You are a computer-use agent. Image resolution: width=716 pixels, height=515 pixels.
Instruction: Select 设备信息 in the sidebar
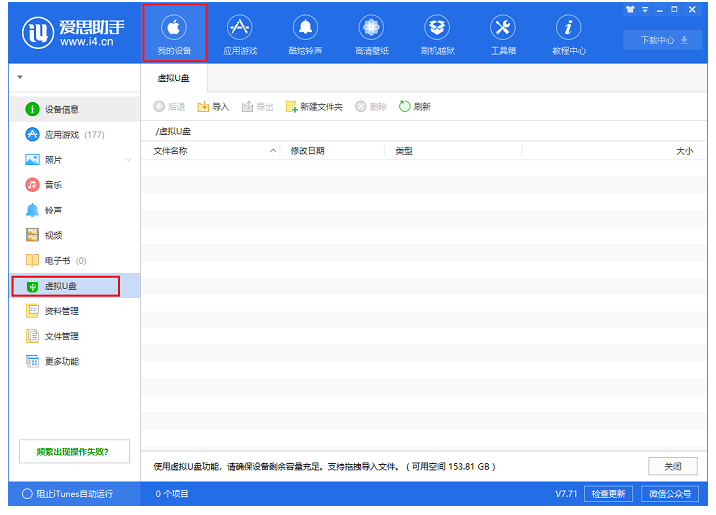(61, 109)
